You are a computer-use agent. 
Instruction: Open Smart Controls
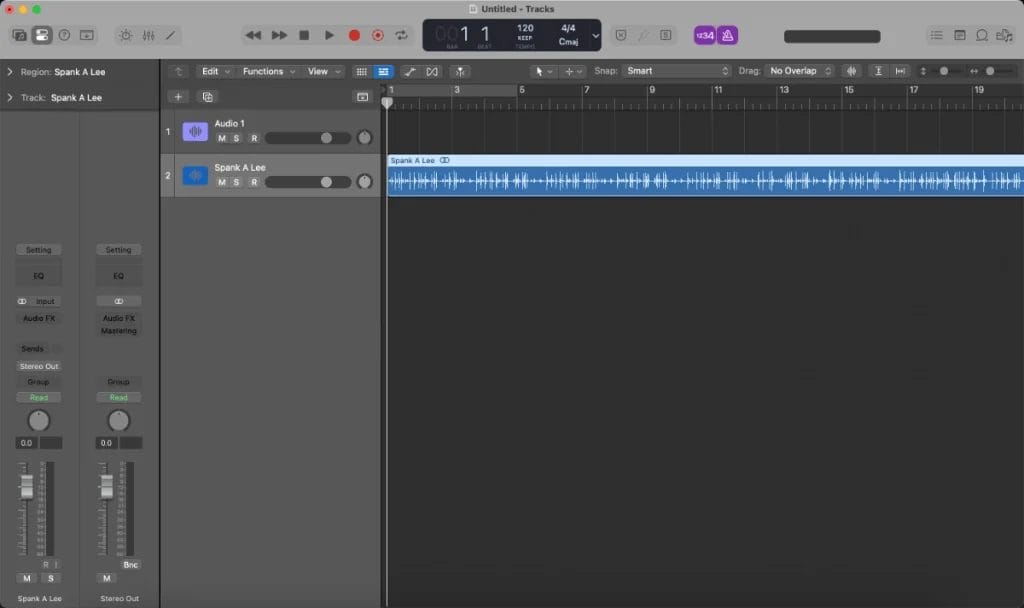[x=124, y=34]
